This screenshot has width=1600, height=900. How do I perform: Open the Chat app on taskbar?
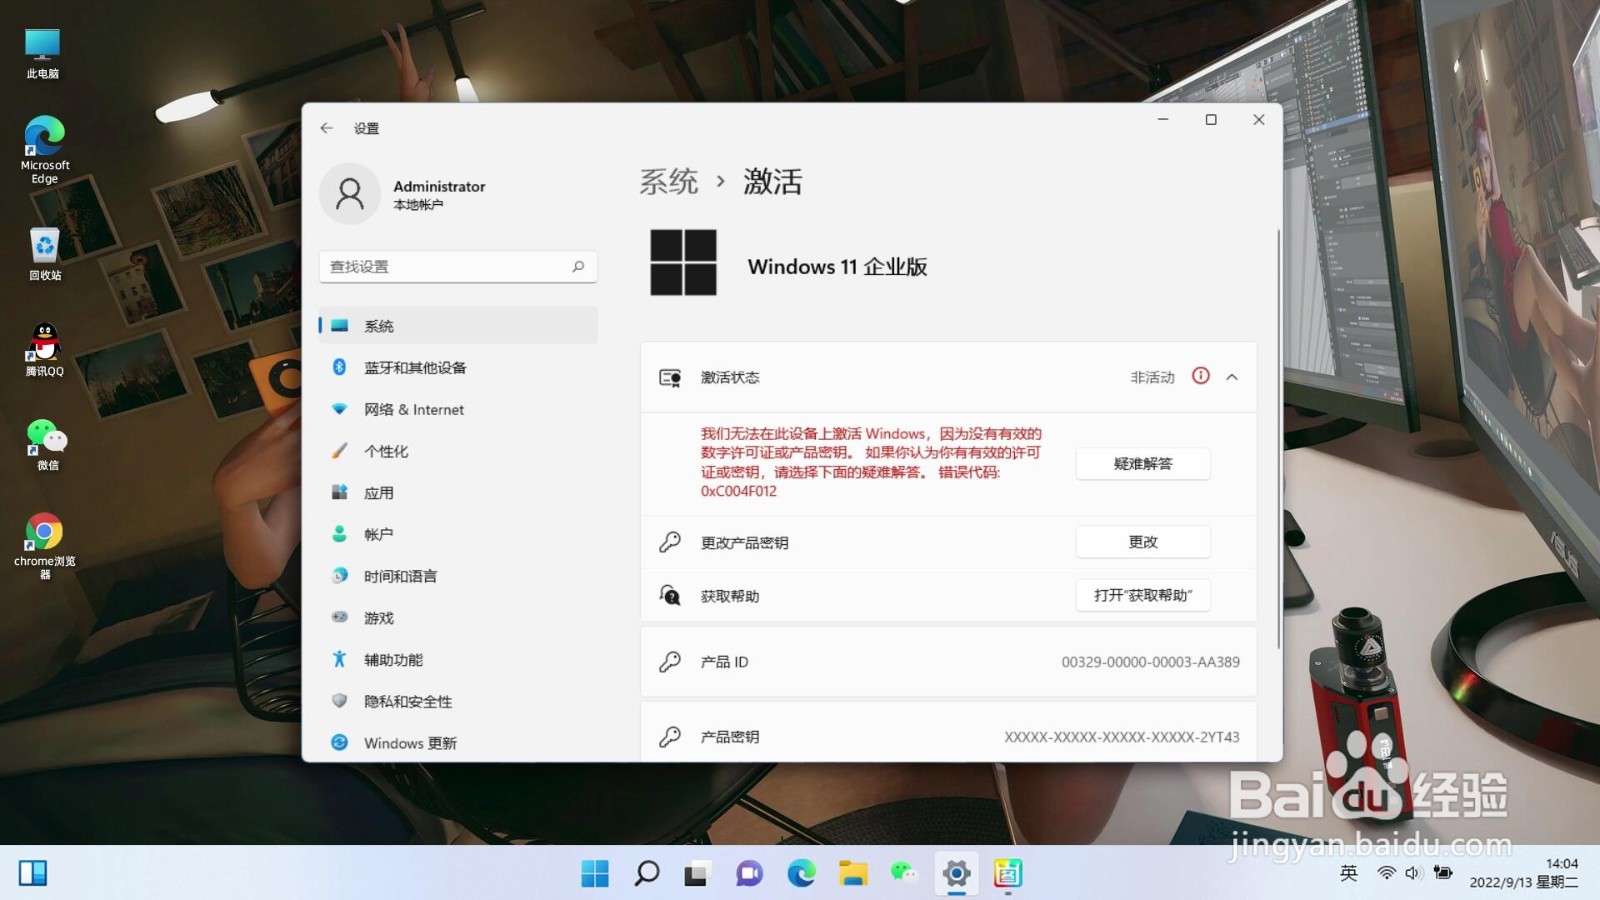coord(749,874)
